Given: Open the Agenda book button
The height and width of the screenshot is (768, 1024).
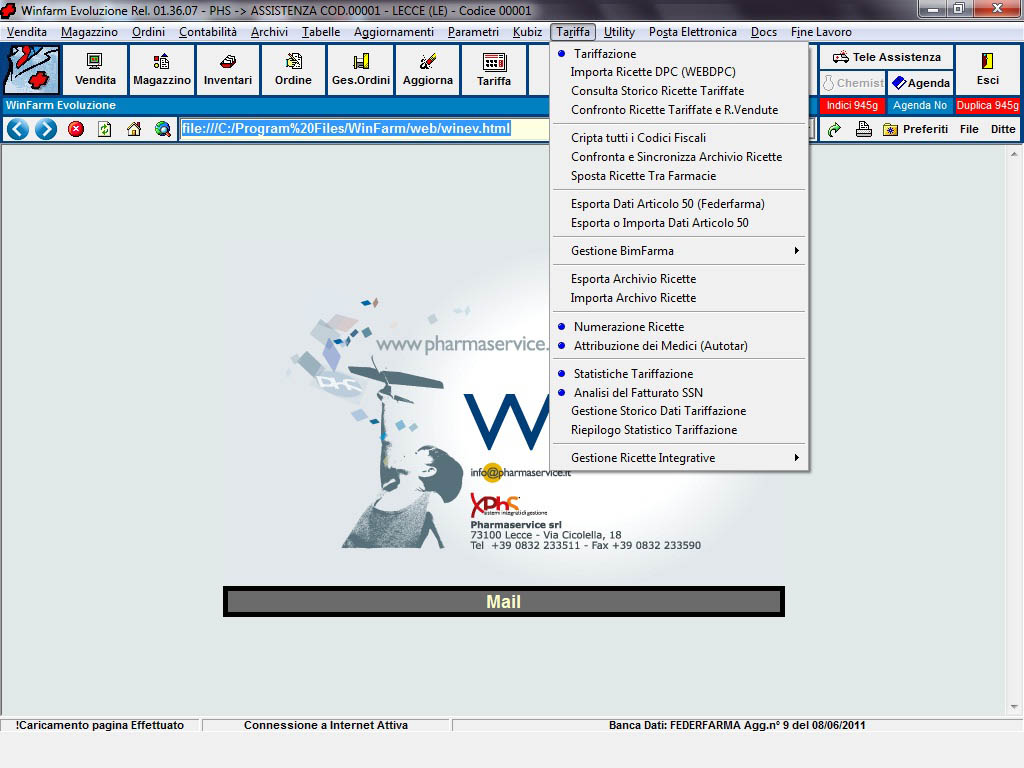Looking at the screenshot, I should (920, 83).
